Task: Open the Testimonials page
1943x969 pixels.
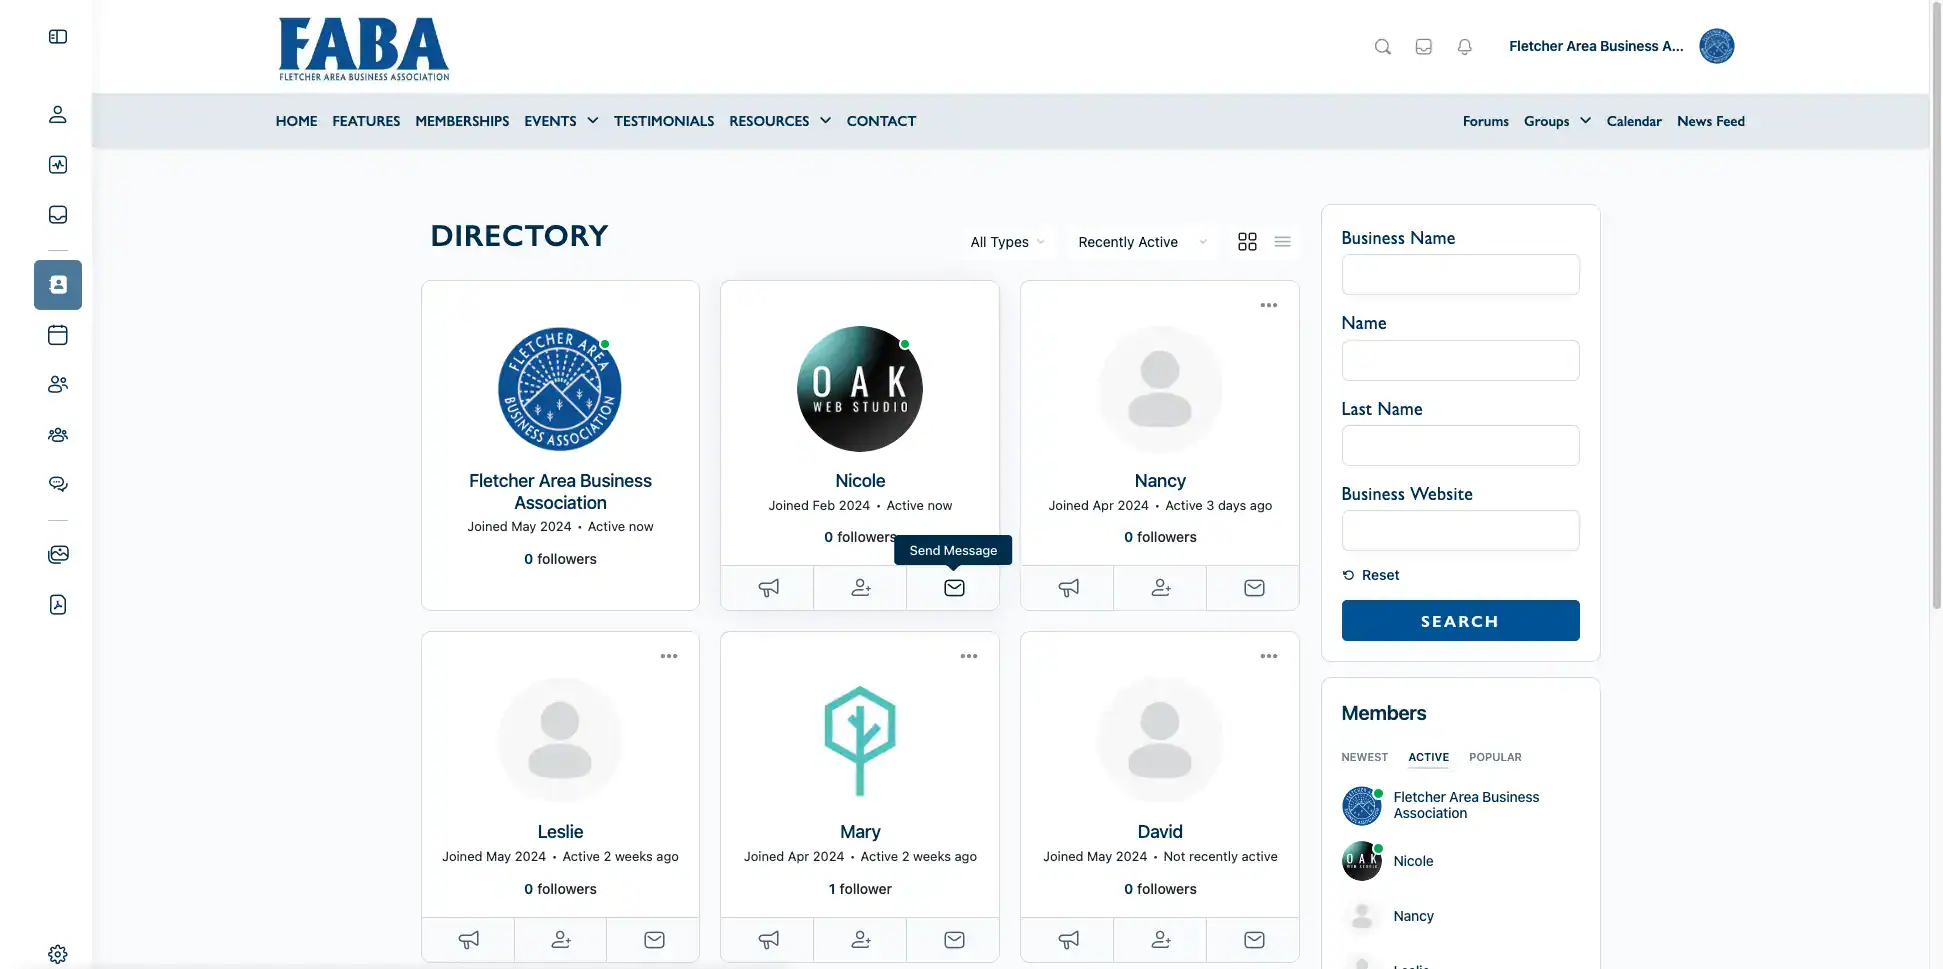Action: 664,121
